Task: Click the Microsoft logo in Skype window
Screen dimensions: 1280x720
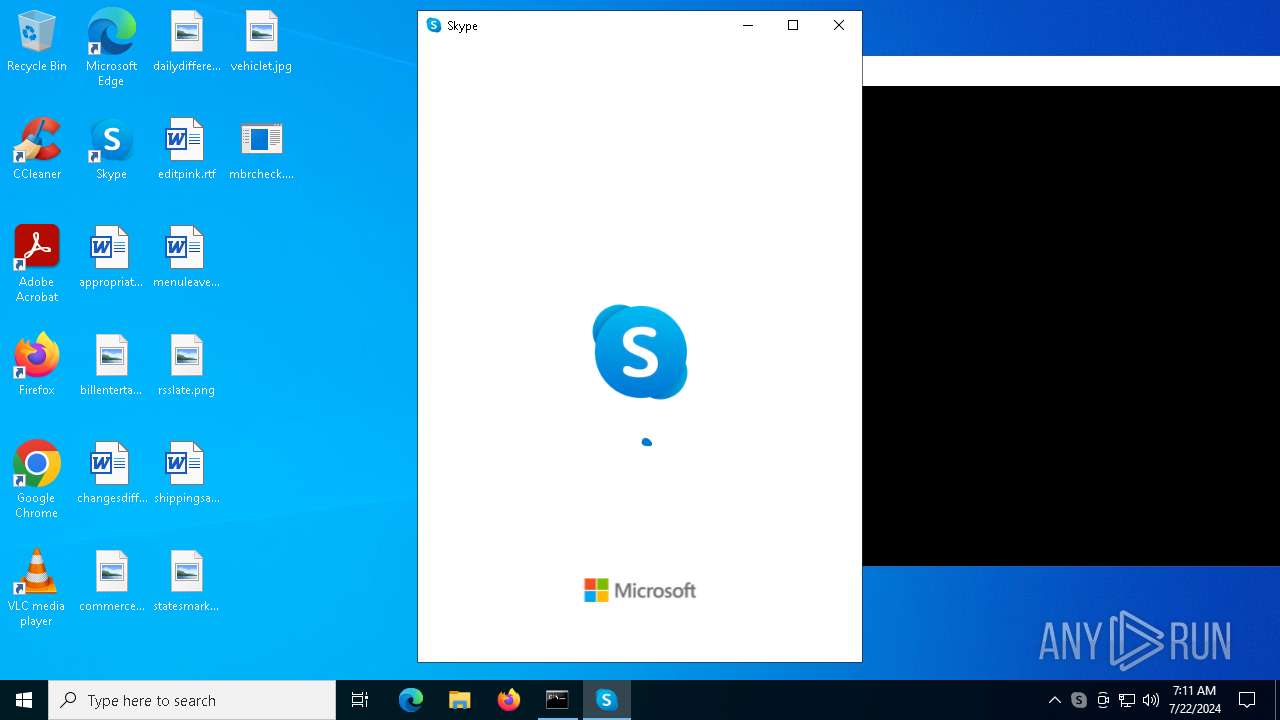Action: tap(640, 590)
